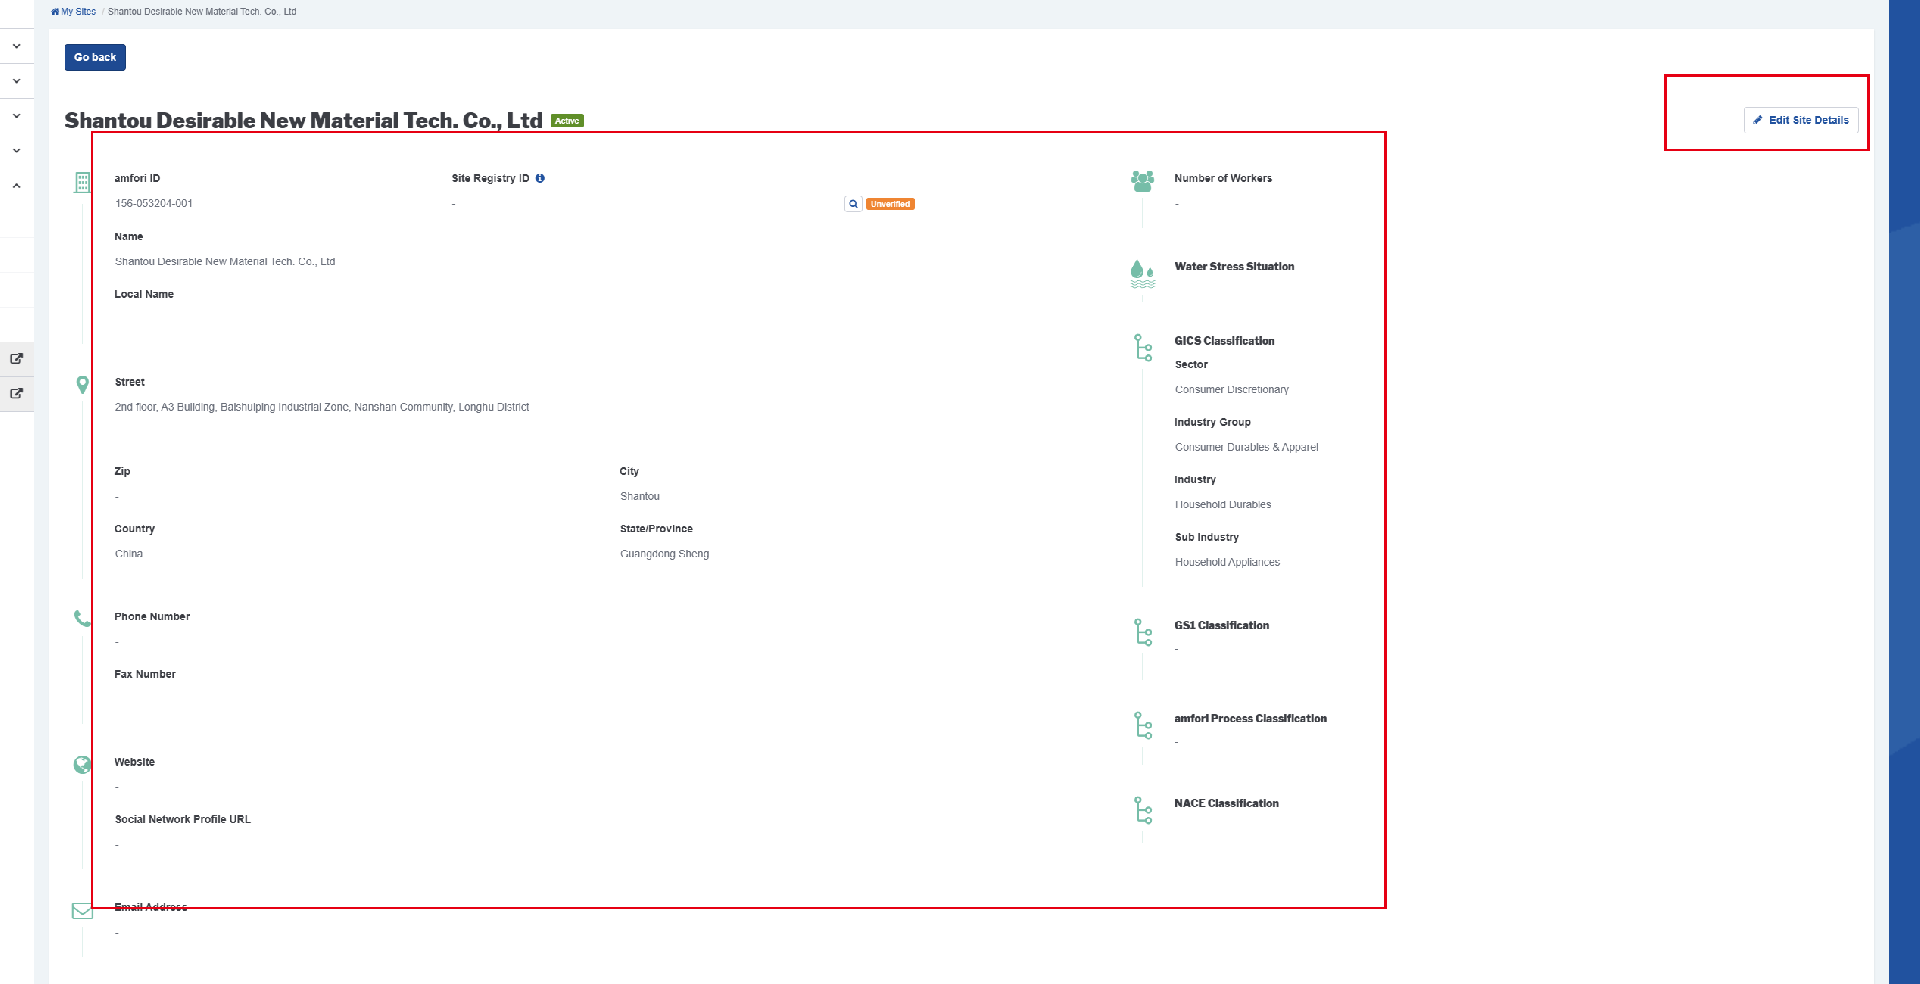Image resolution: width=1920 pixels, height=984 pixels.
Task: Expand the topmost chevron in left sidebar
Action: [x=16, y=46]
